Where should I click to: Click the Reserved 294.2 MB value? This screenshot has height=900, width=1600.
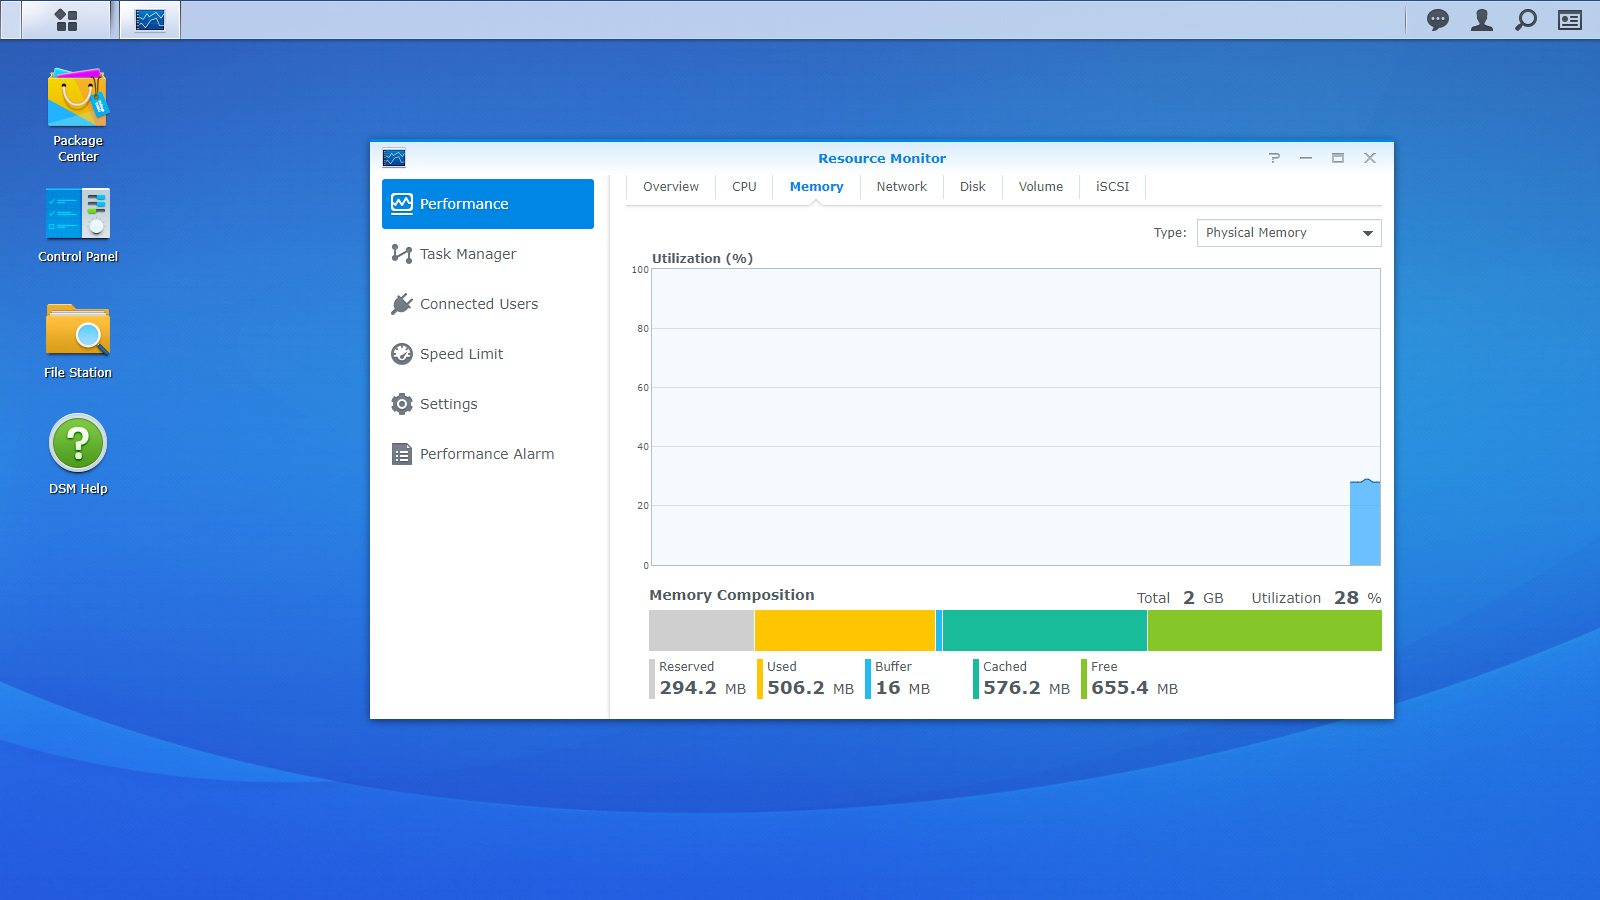(703, 688)
